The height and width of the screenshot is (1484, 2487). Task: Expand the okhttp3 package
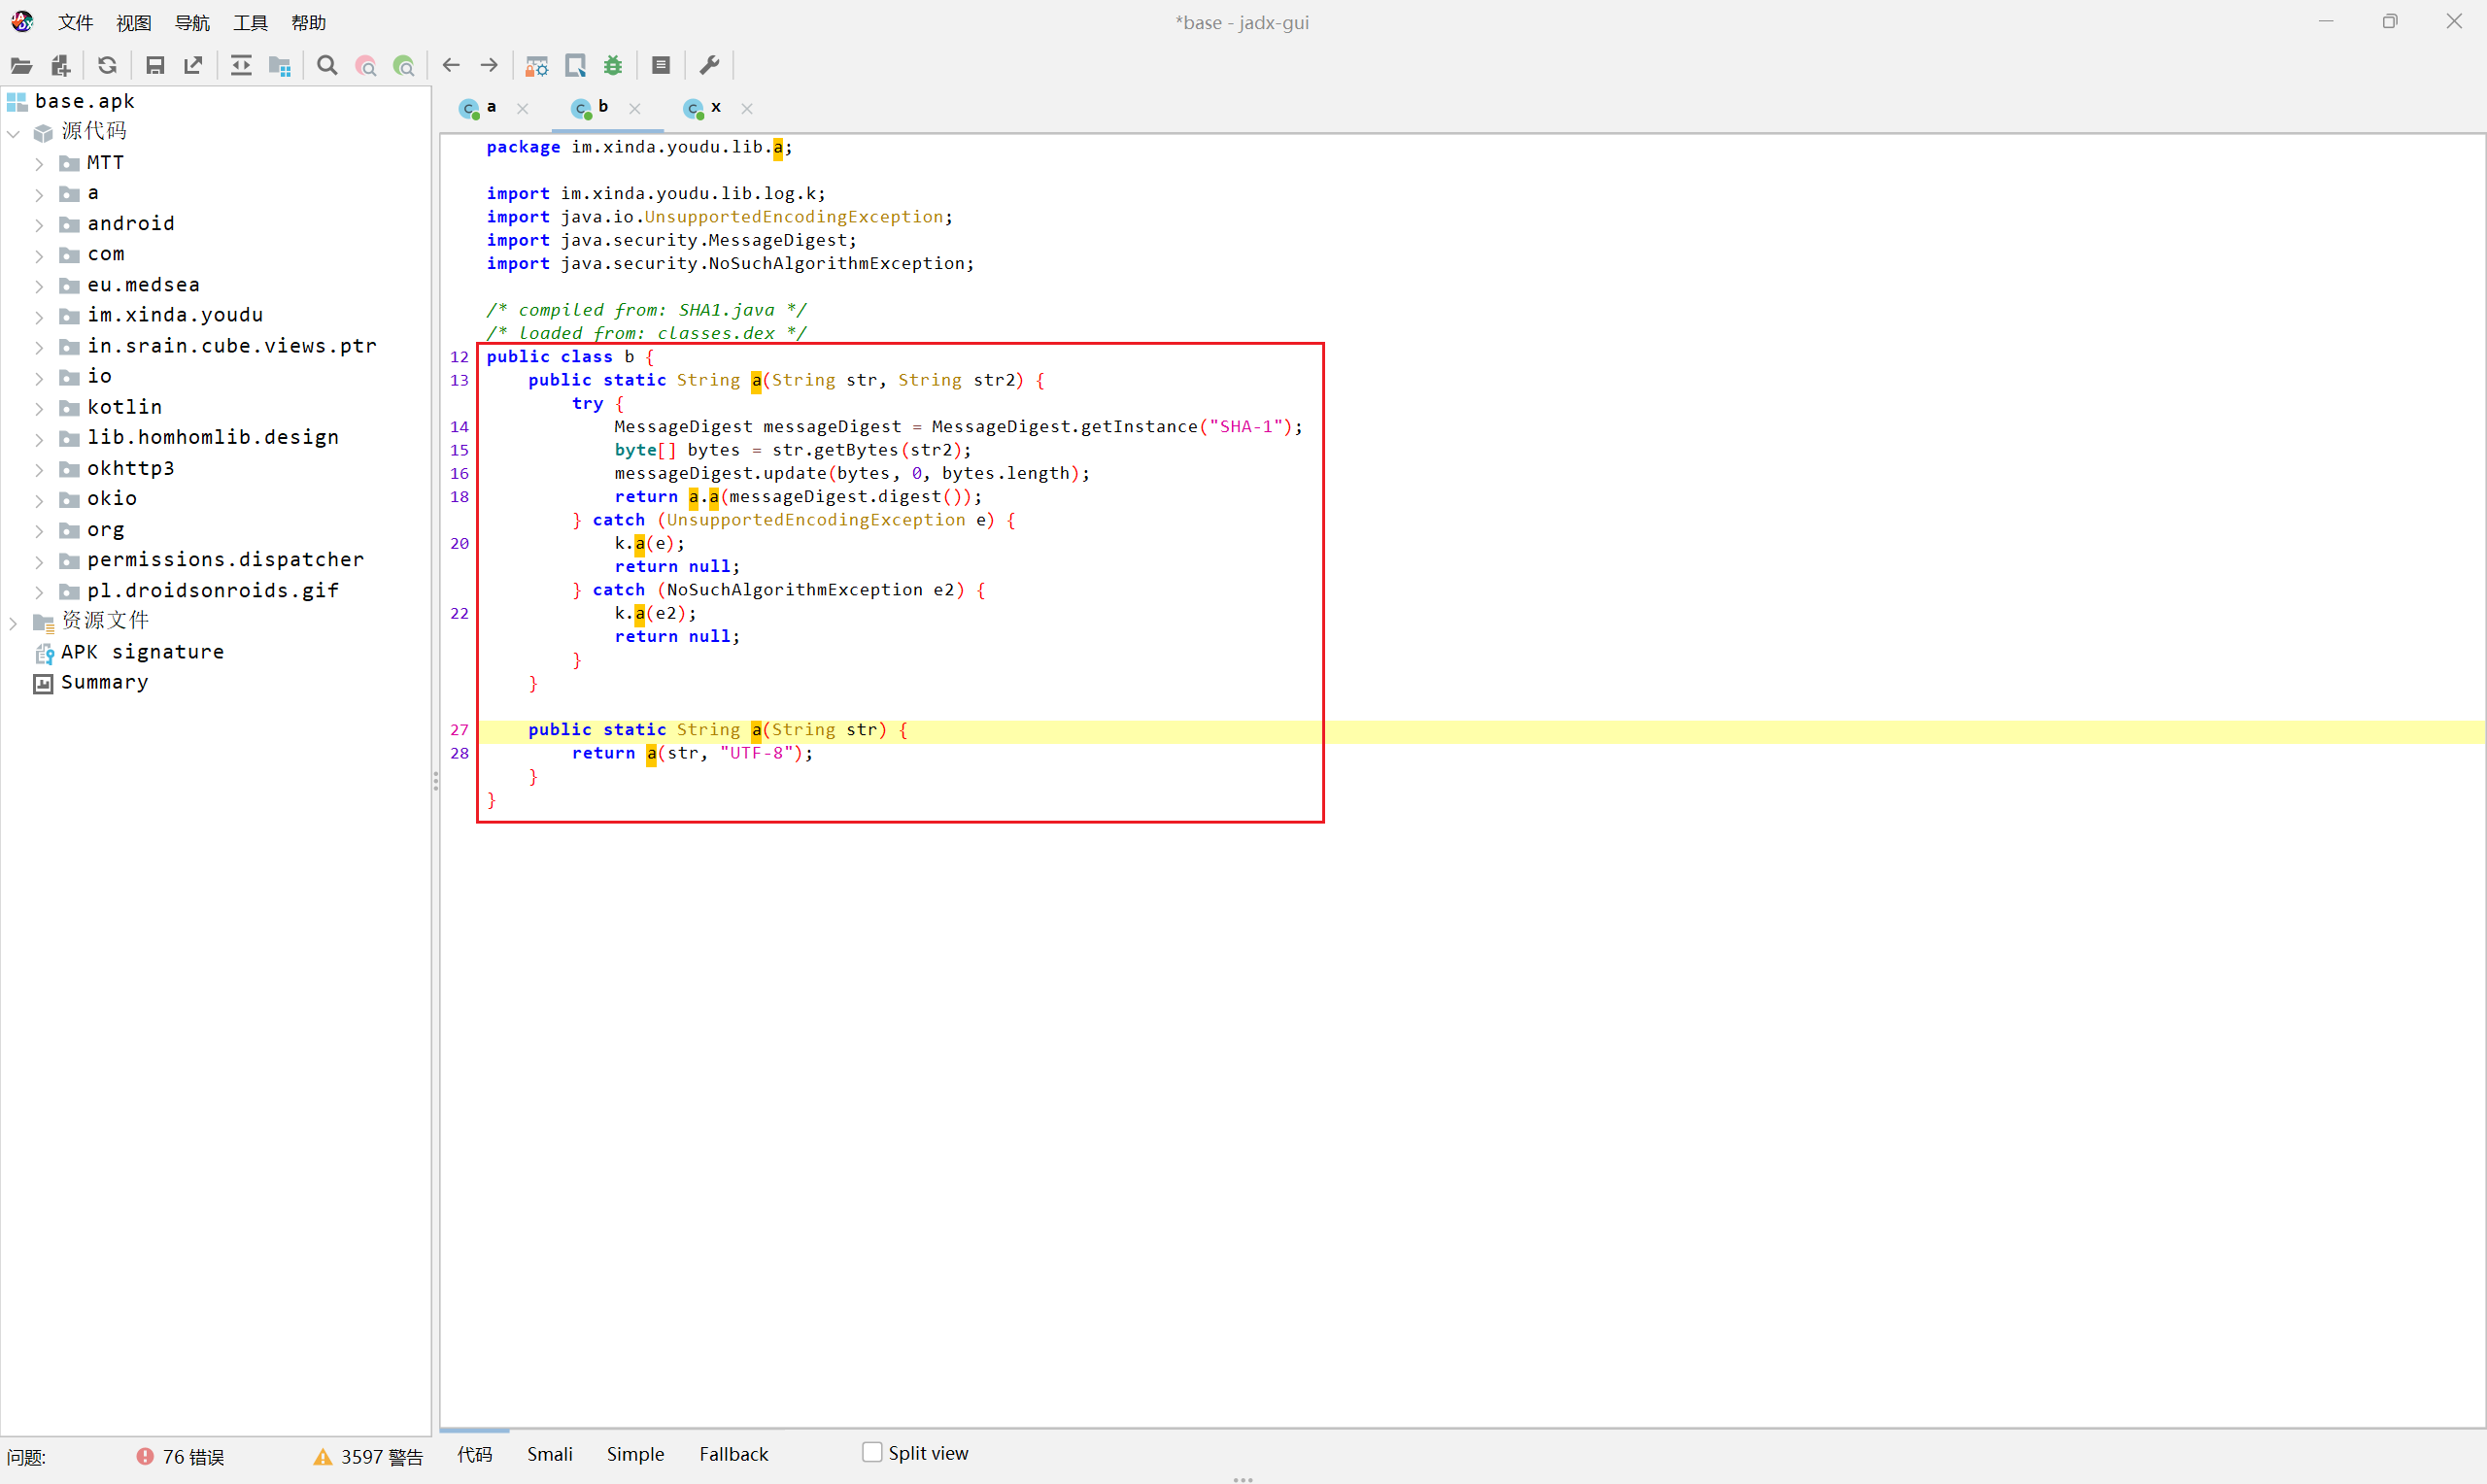pos(39,469)
